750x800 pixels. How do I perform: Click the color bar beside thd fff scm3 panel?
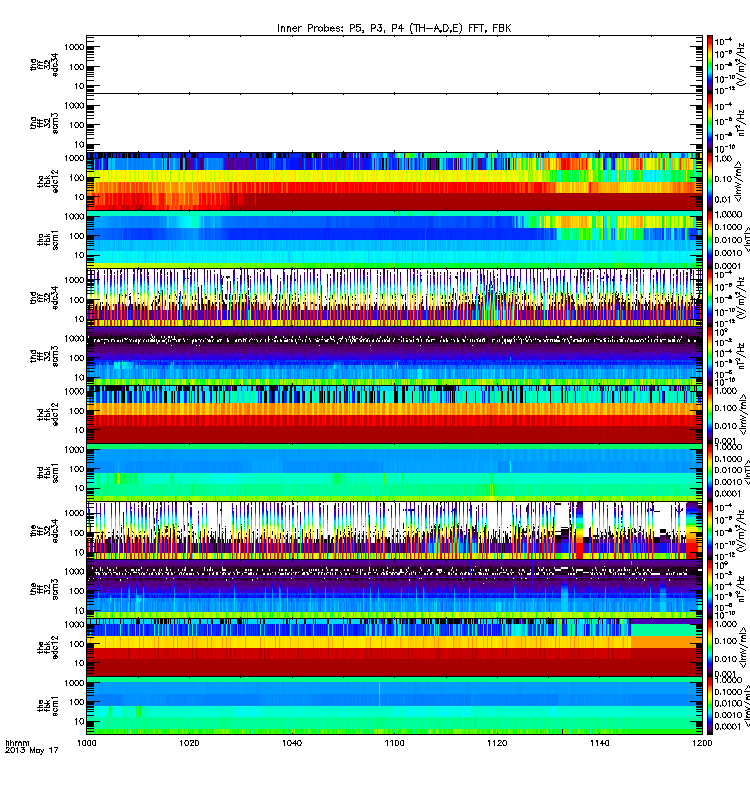pyautogui.click(x=710, y=356)
